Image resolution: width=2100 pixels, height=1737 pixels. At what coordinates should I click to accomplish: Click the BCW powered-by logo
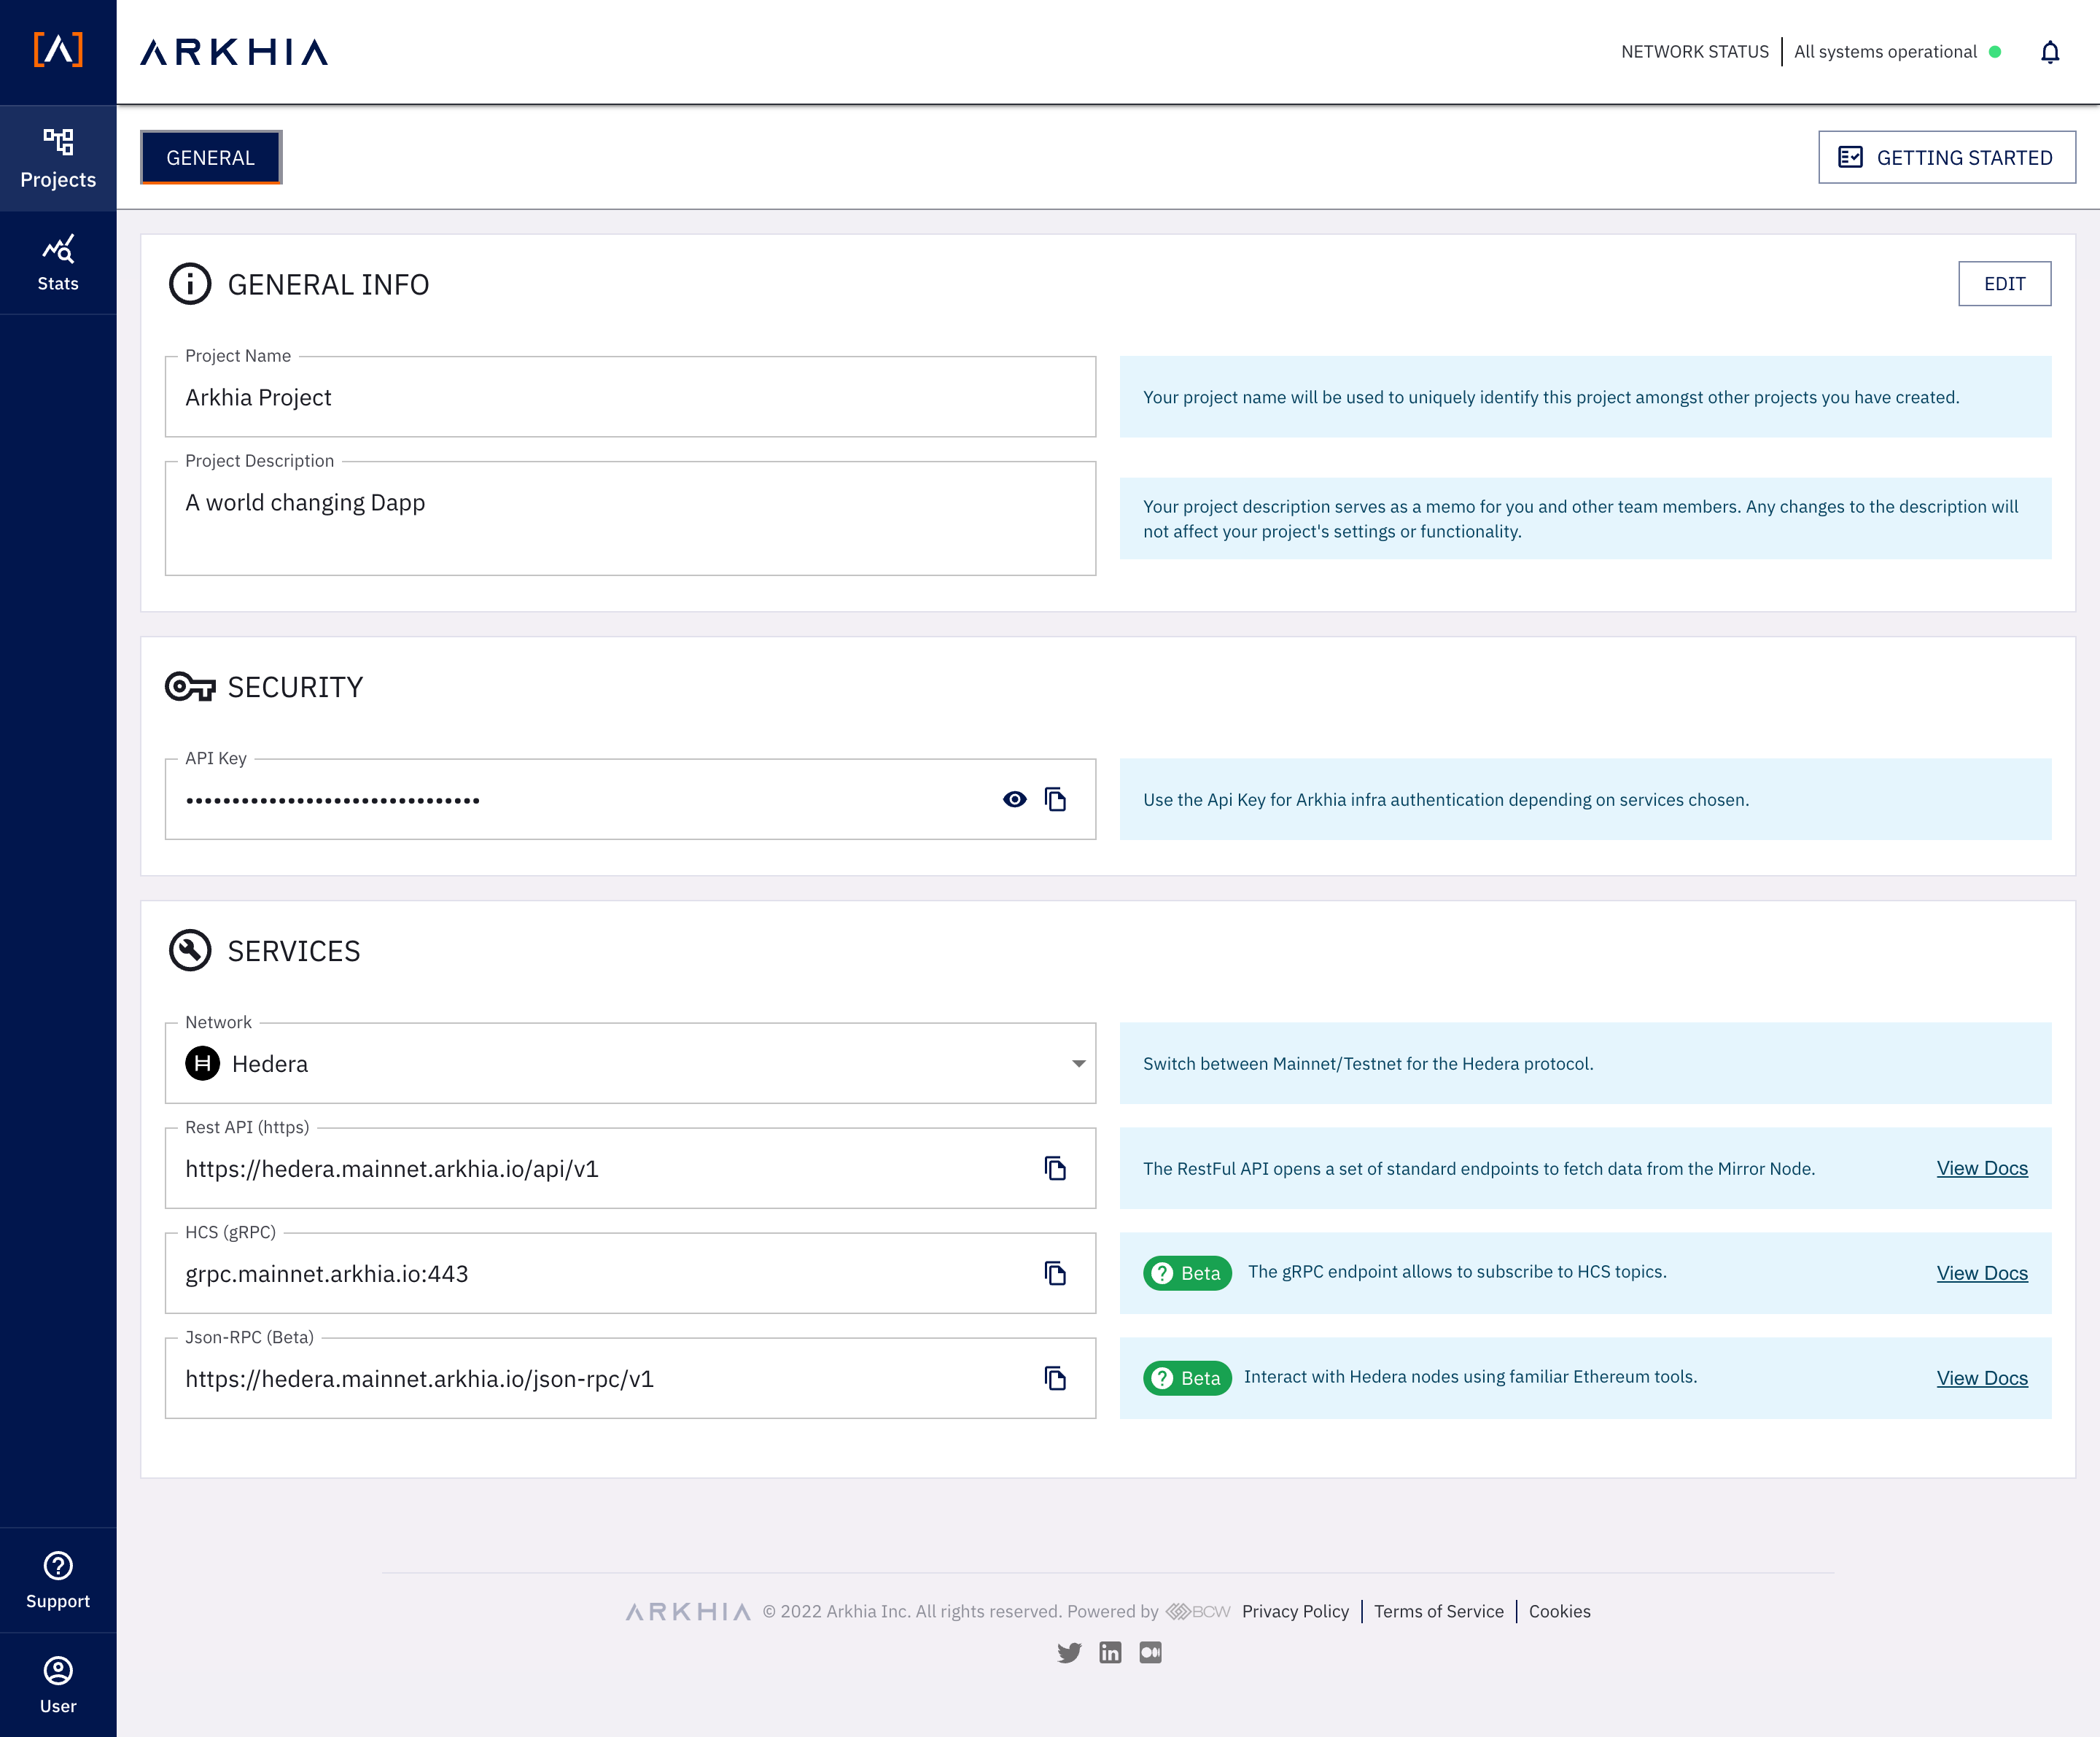(x=1198, y=1611)
